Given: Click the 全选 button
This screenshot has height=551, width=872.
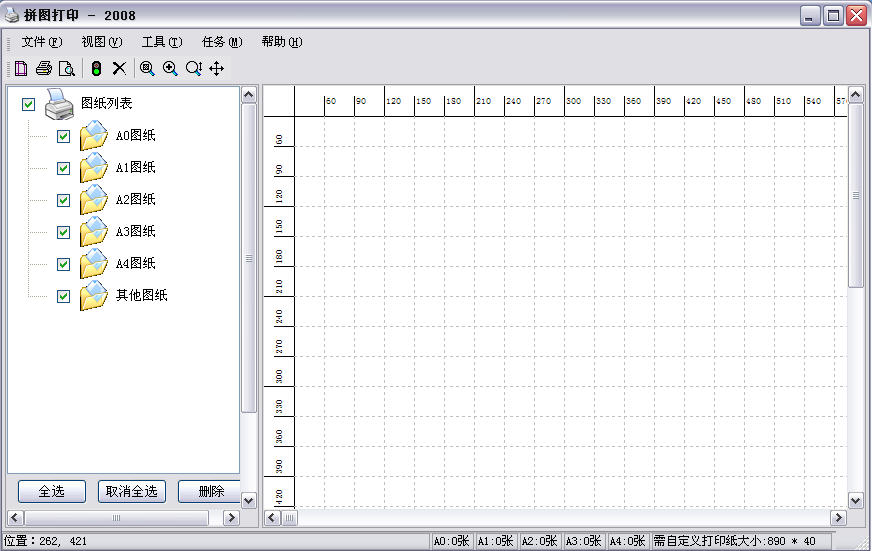Looking at the screenshot, I should pyautogui.click(x=52, y=492).
